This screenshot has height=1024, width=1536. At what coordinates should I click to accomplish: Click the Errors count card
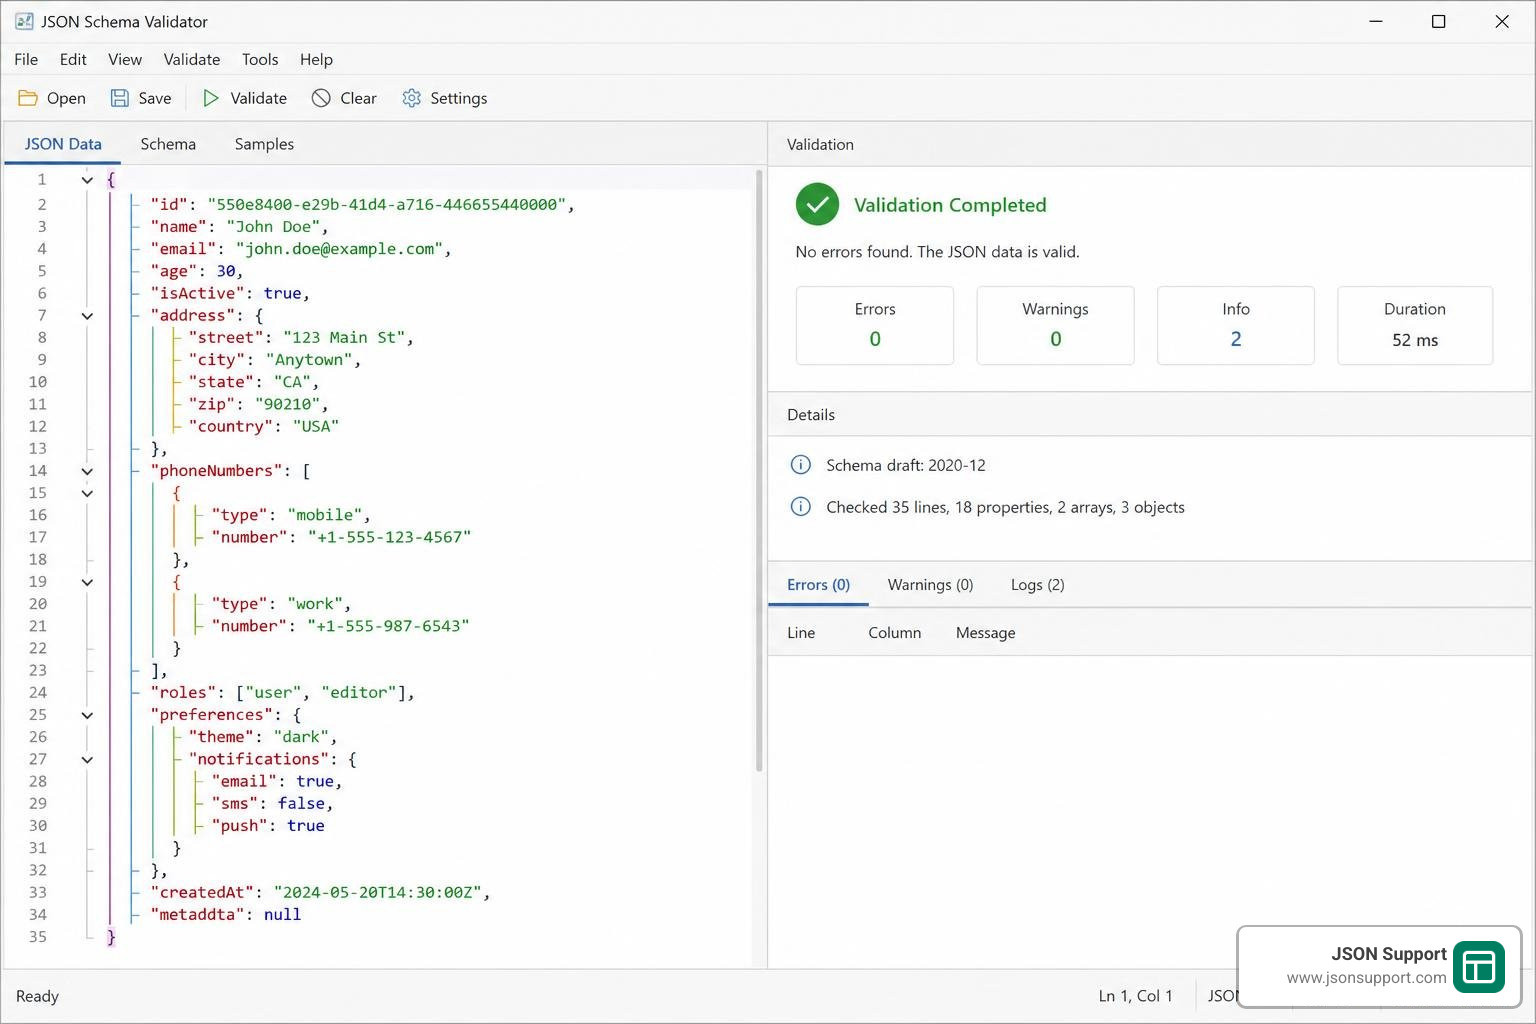[875, 325]
